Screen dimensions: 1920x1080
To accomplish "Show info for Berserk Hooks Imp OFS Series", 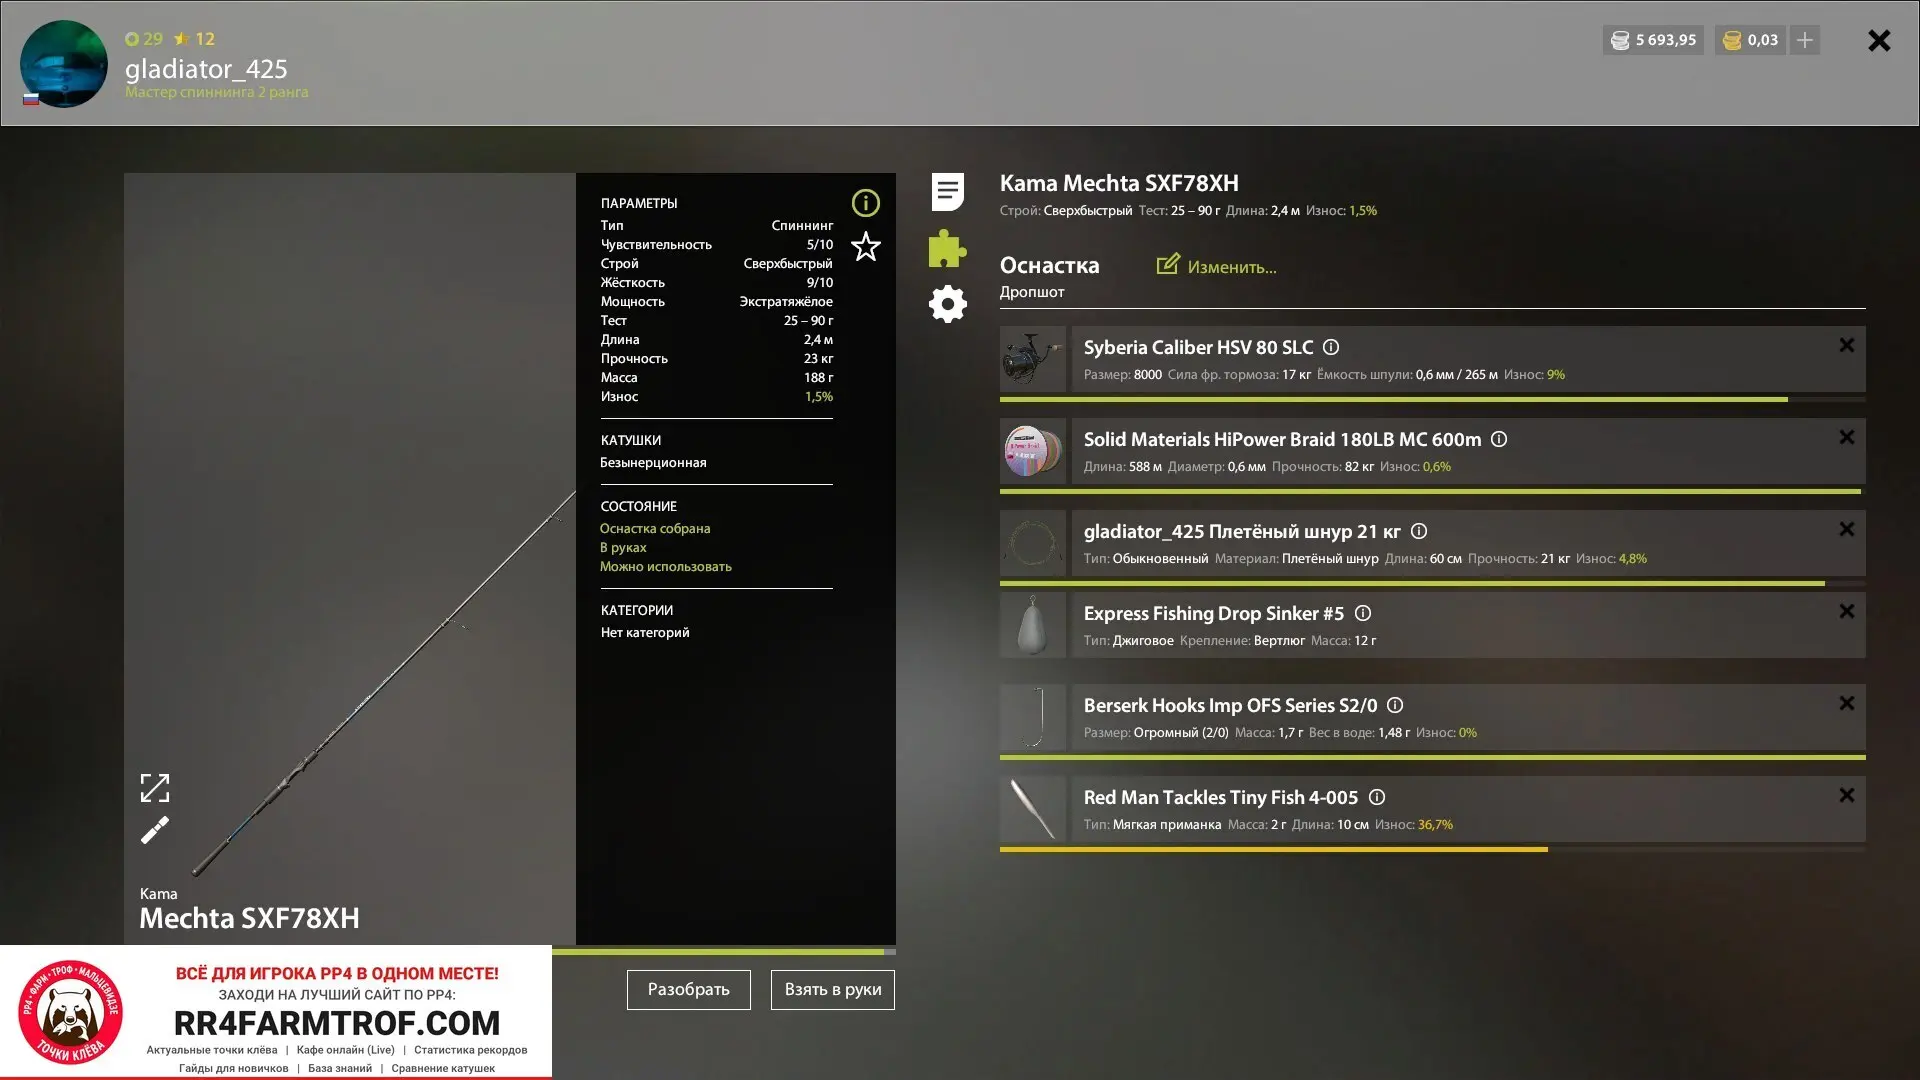I will pyautogui.click(x=1395, y=705).
